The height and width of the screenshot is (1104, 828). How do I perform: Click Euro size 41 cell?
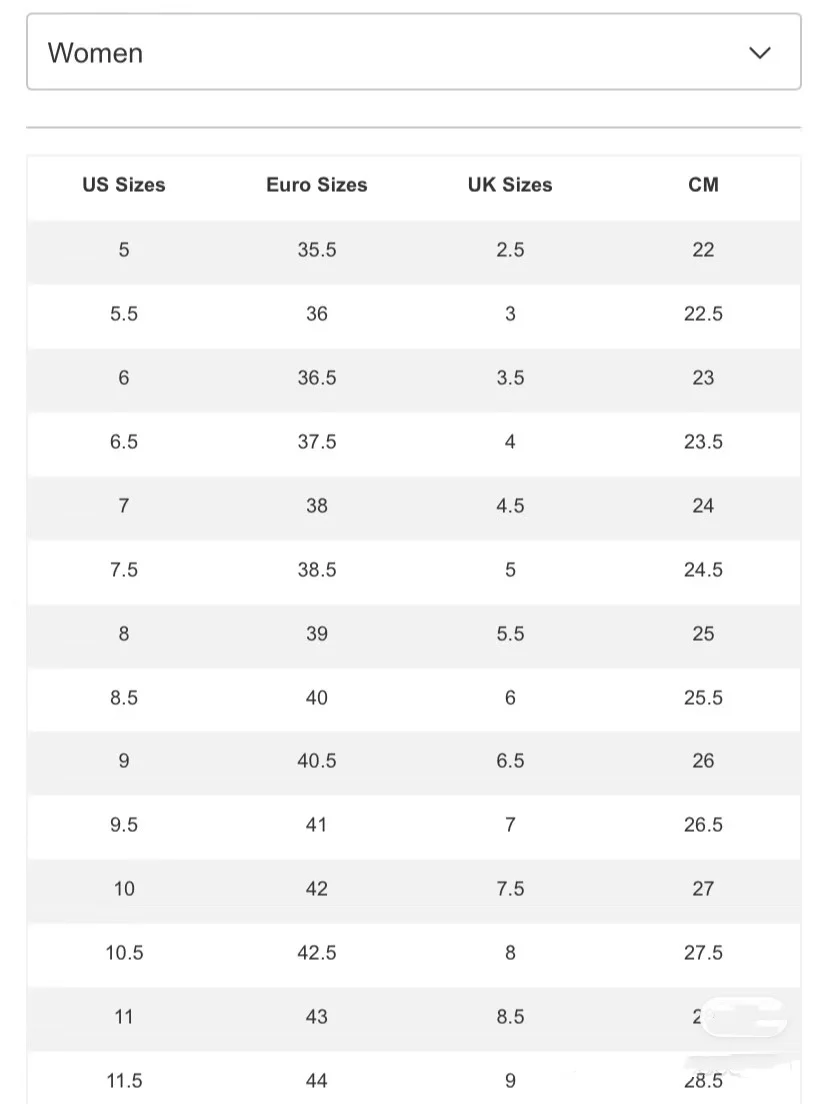coord(317,824)
